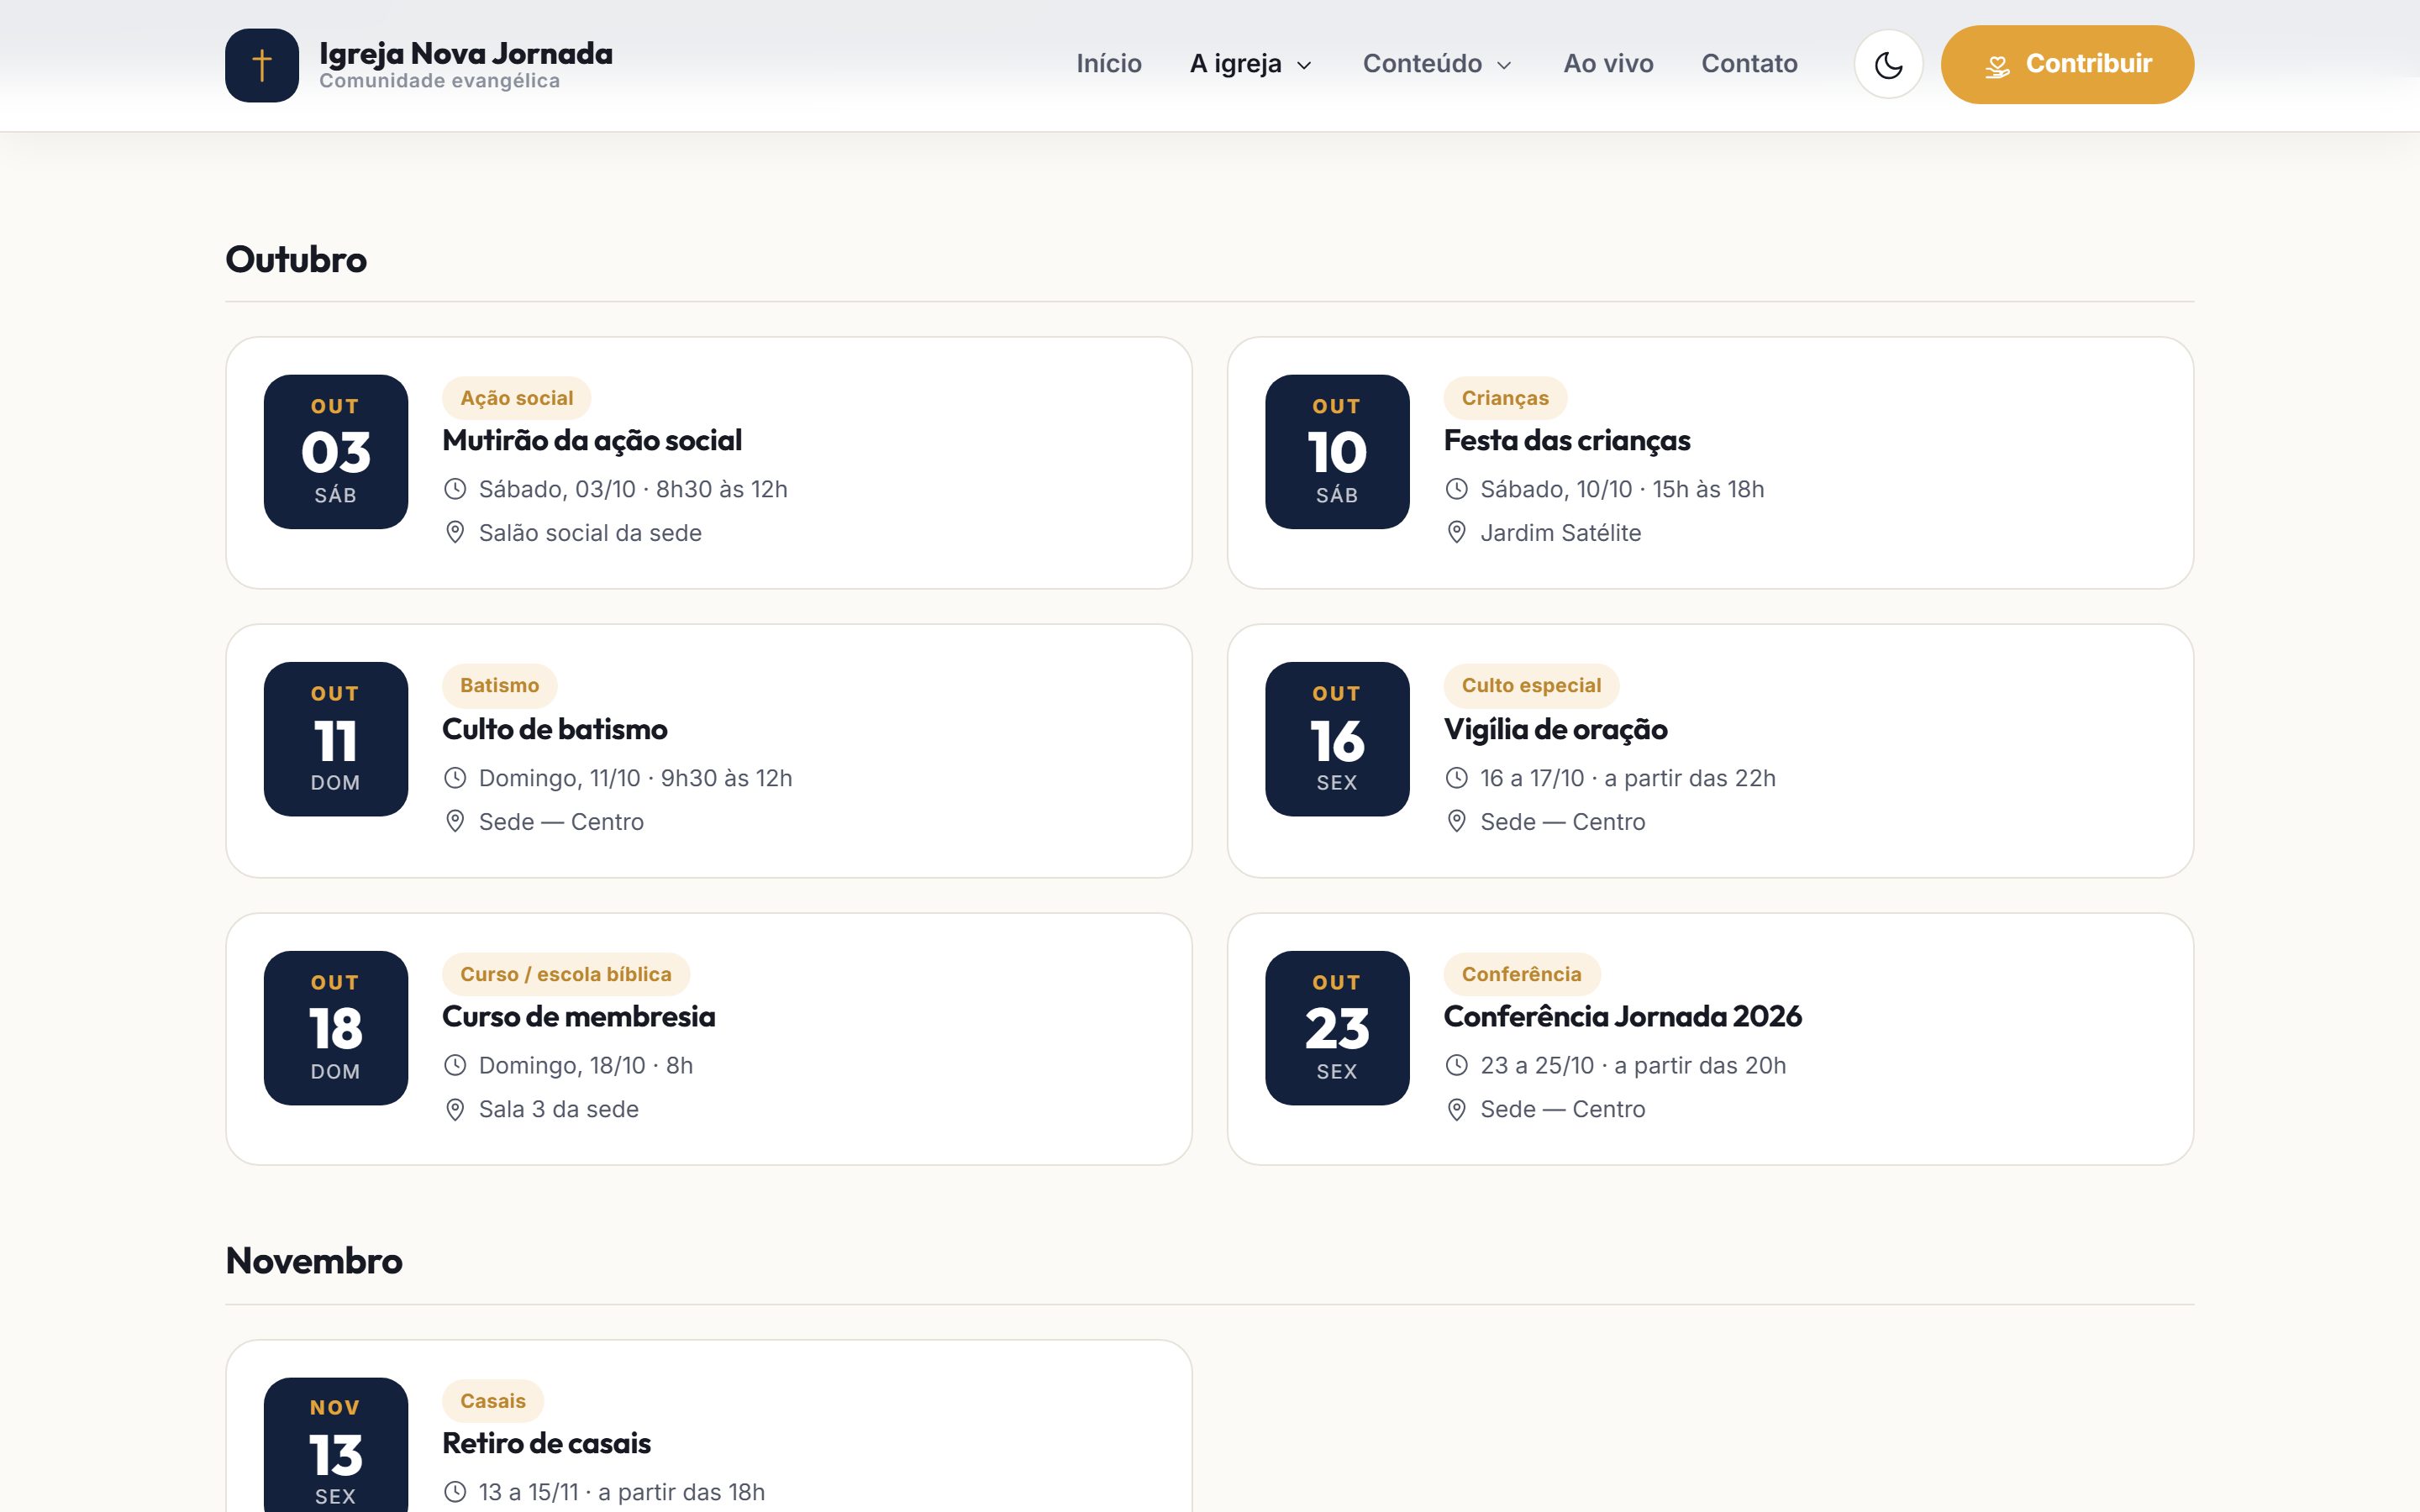Click the Conferência category tag
2420x1512 pixels.
point(1521,974)
